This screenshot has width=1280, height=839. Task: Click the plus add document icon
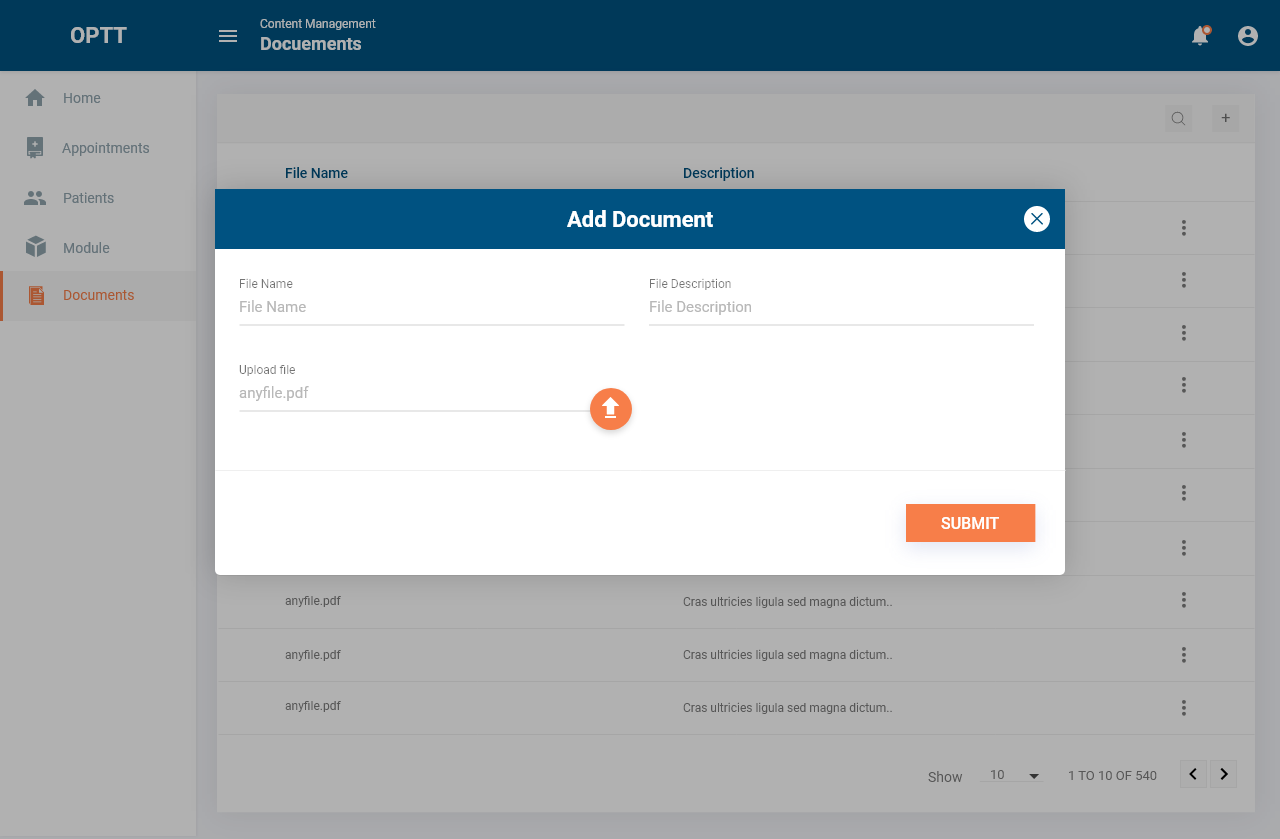(x=1226, y=118)
